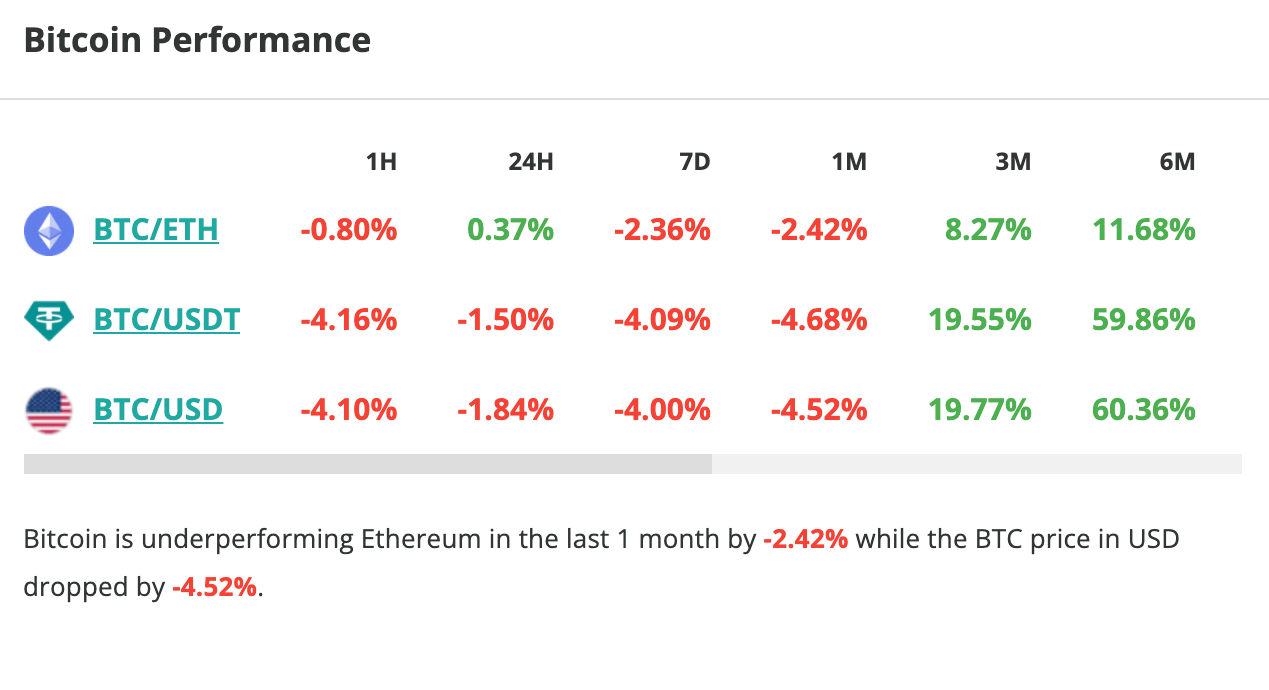
Task: Open the BTC/ETH pair link
Action: click(156, 231)
